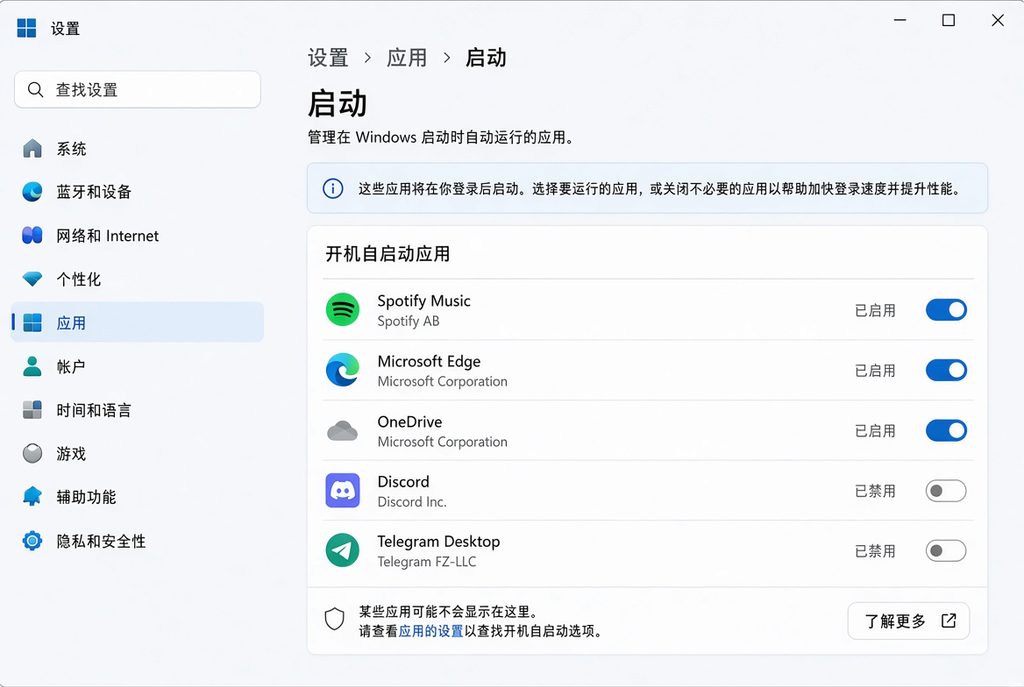The image size is (1024, 687).
Task: Maximize the 设置 window
Action: click(x=949, y=20)
